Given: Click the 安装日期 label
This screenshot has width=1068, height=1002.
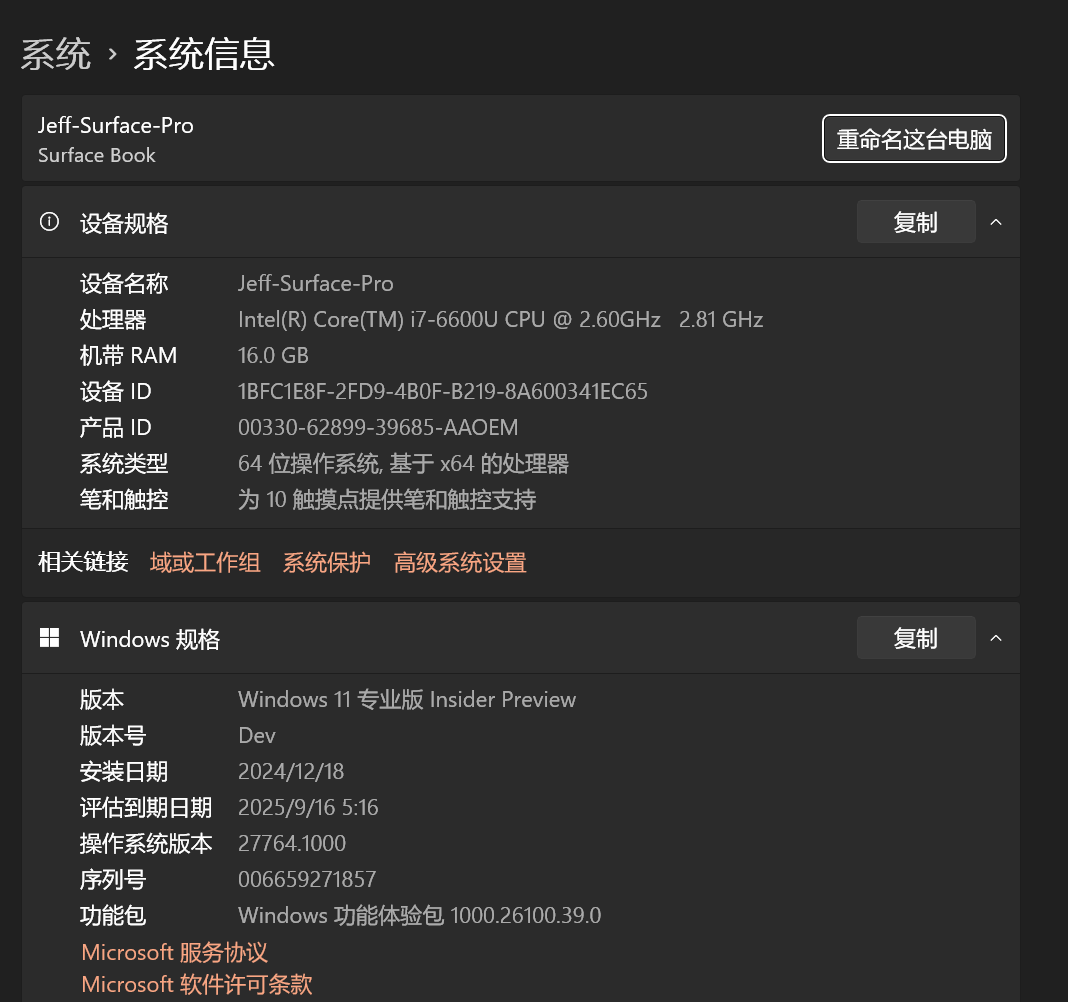Looking at the screenshot, I should point(124,772).
